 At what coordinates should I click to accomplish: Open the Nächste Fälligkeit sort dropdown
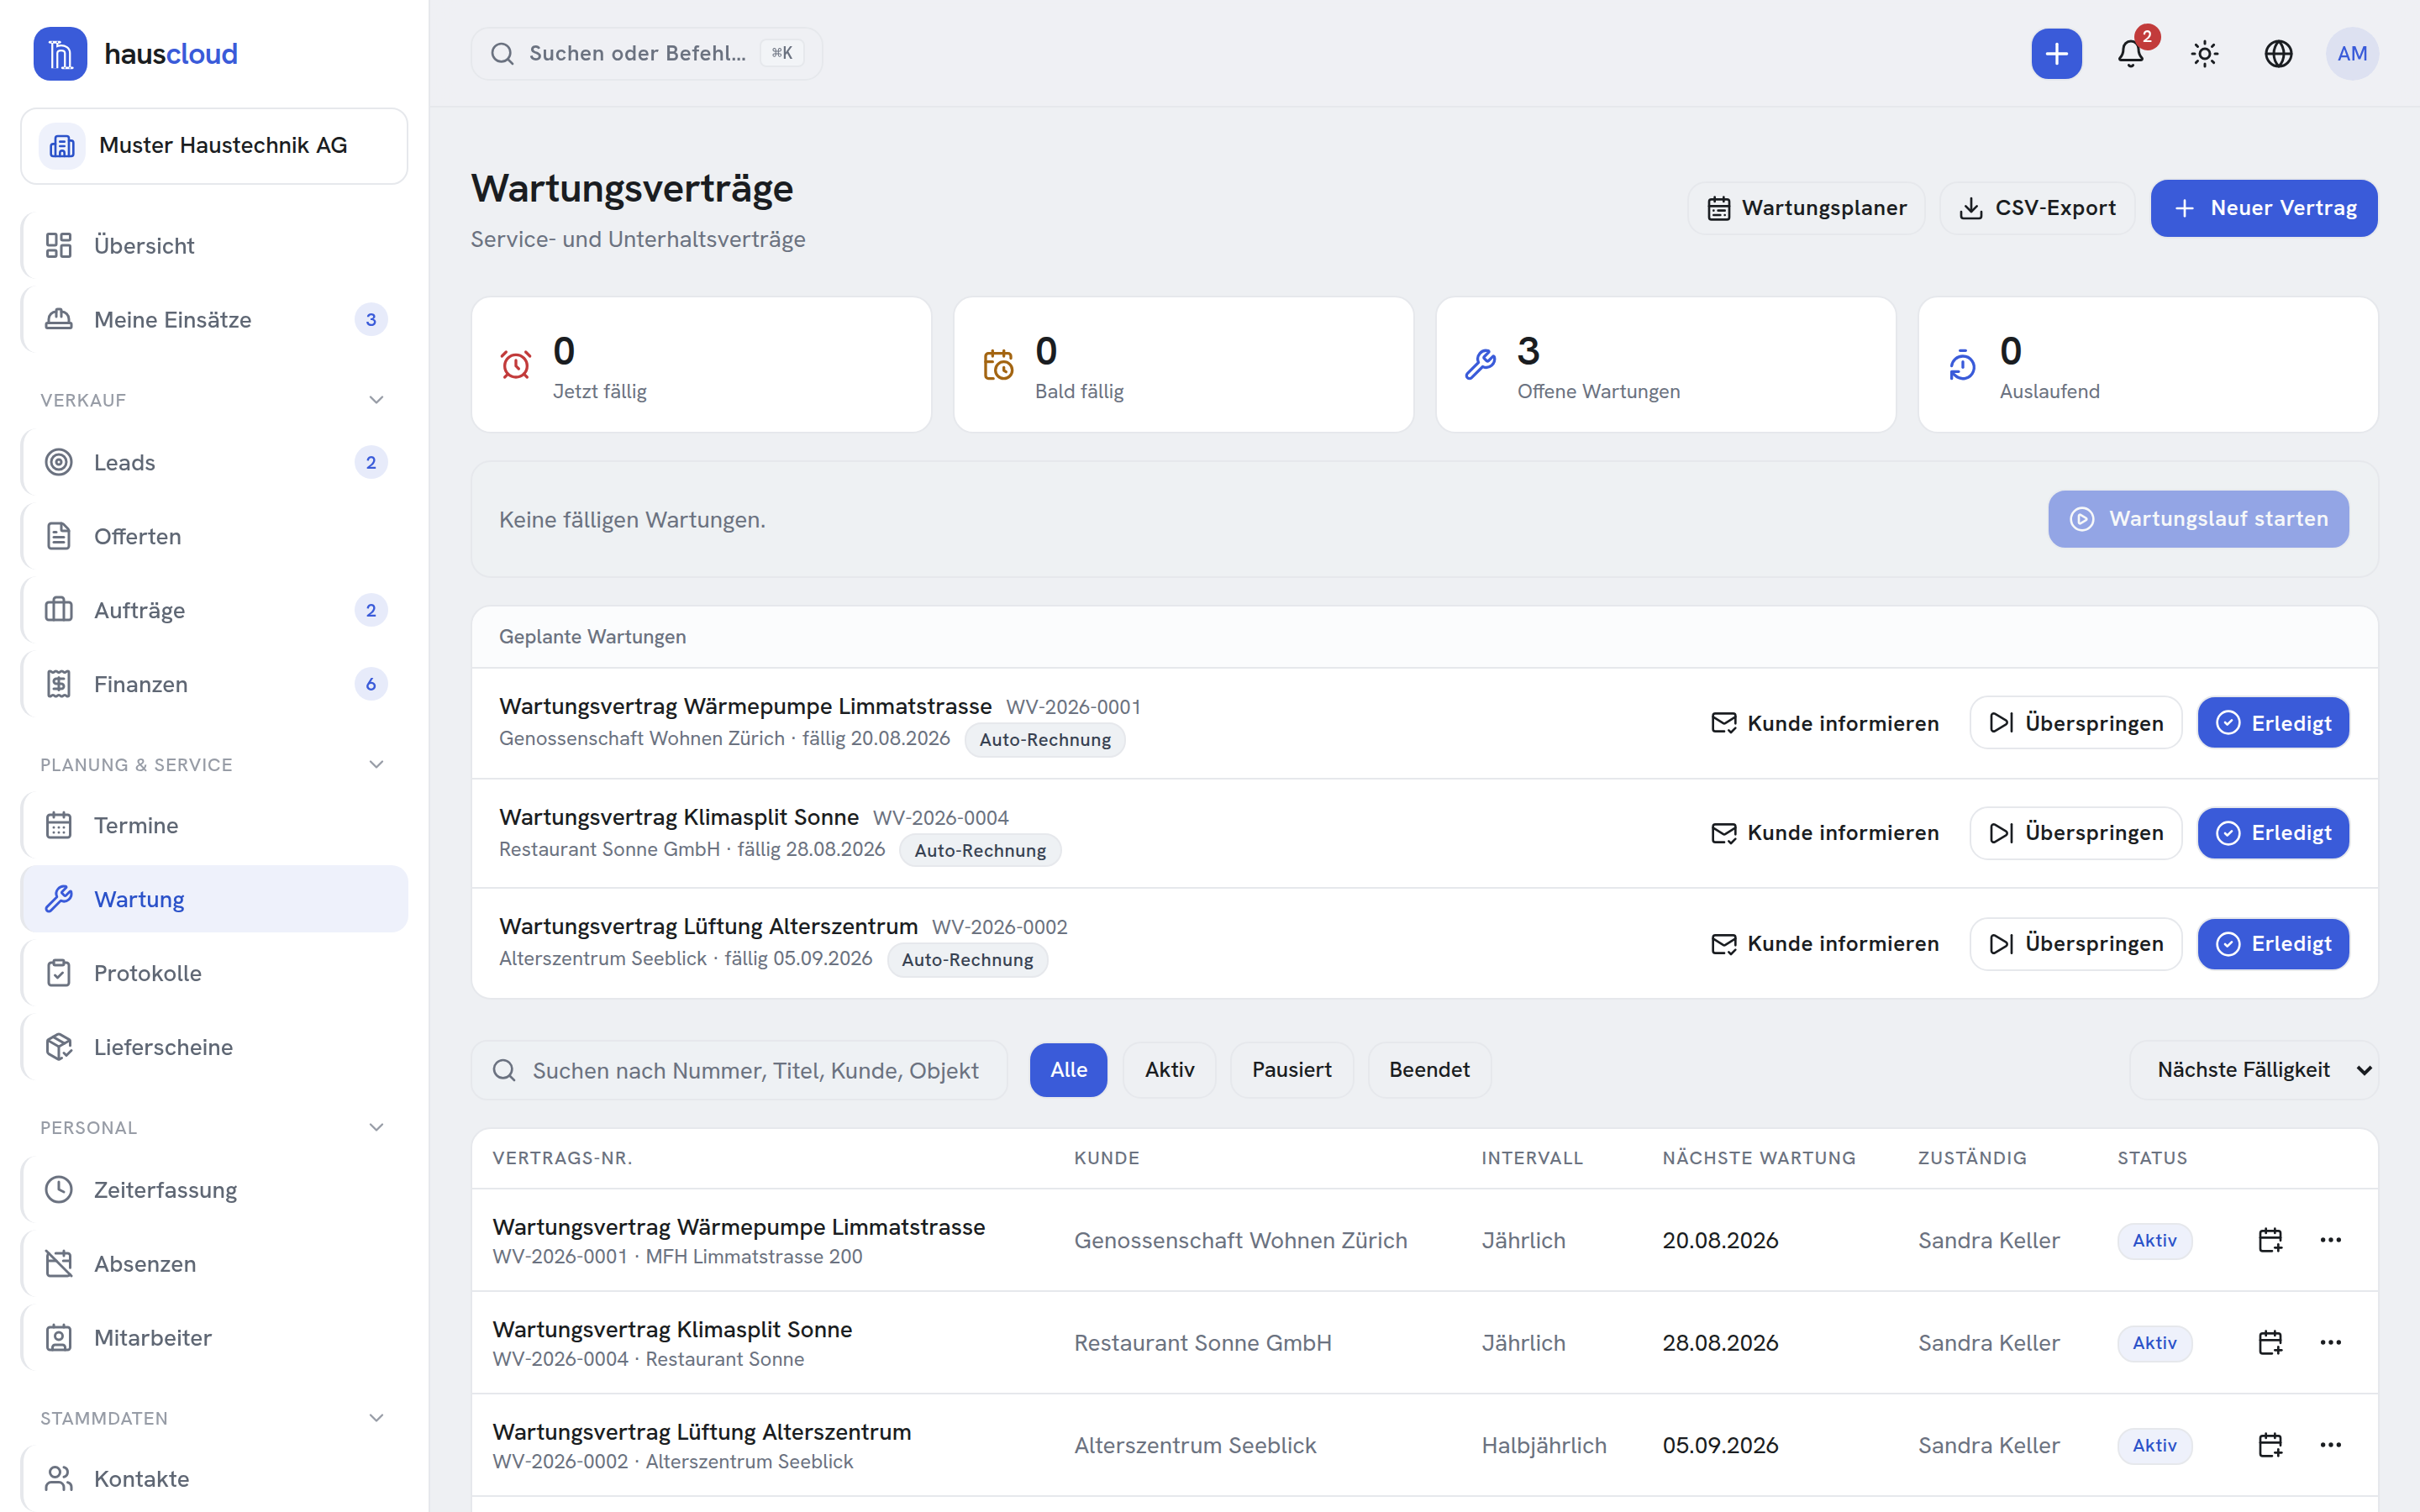coord(2254,1070)
